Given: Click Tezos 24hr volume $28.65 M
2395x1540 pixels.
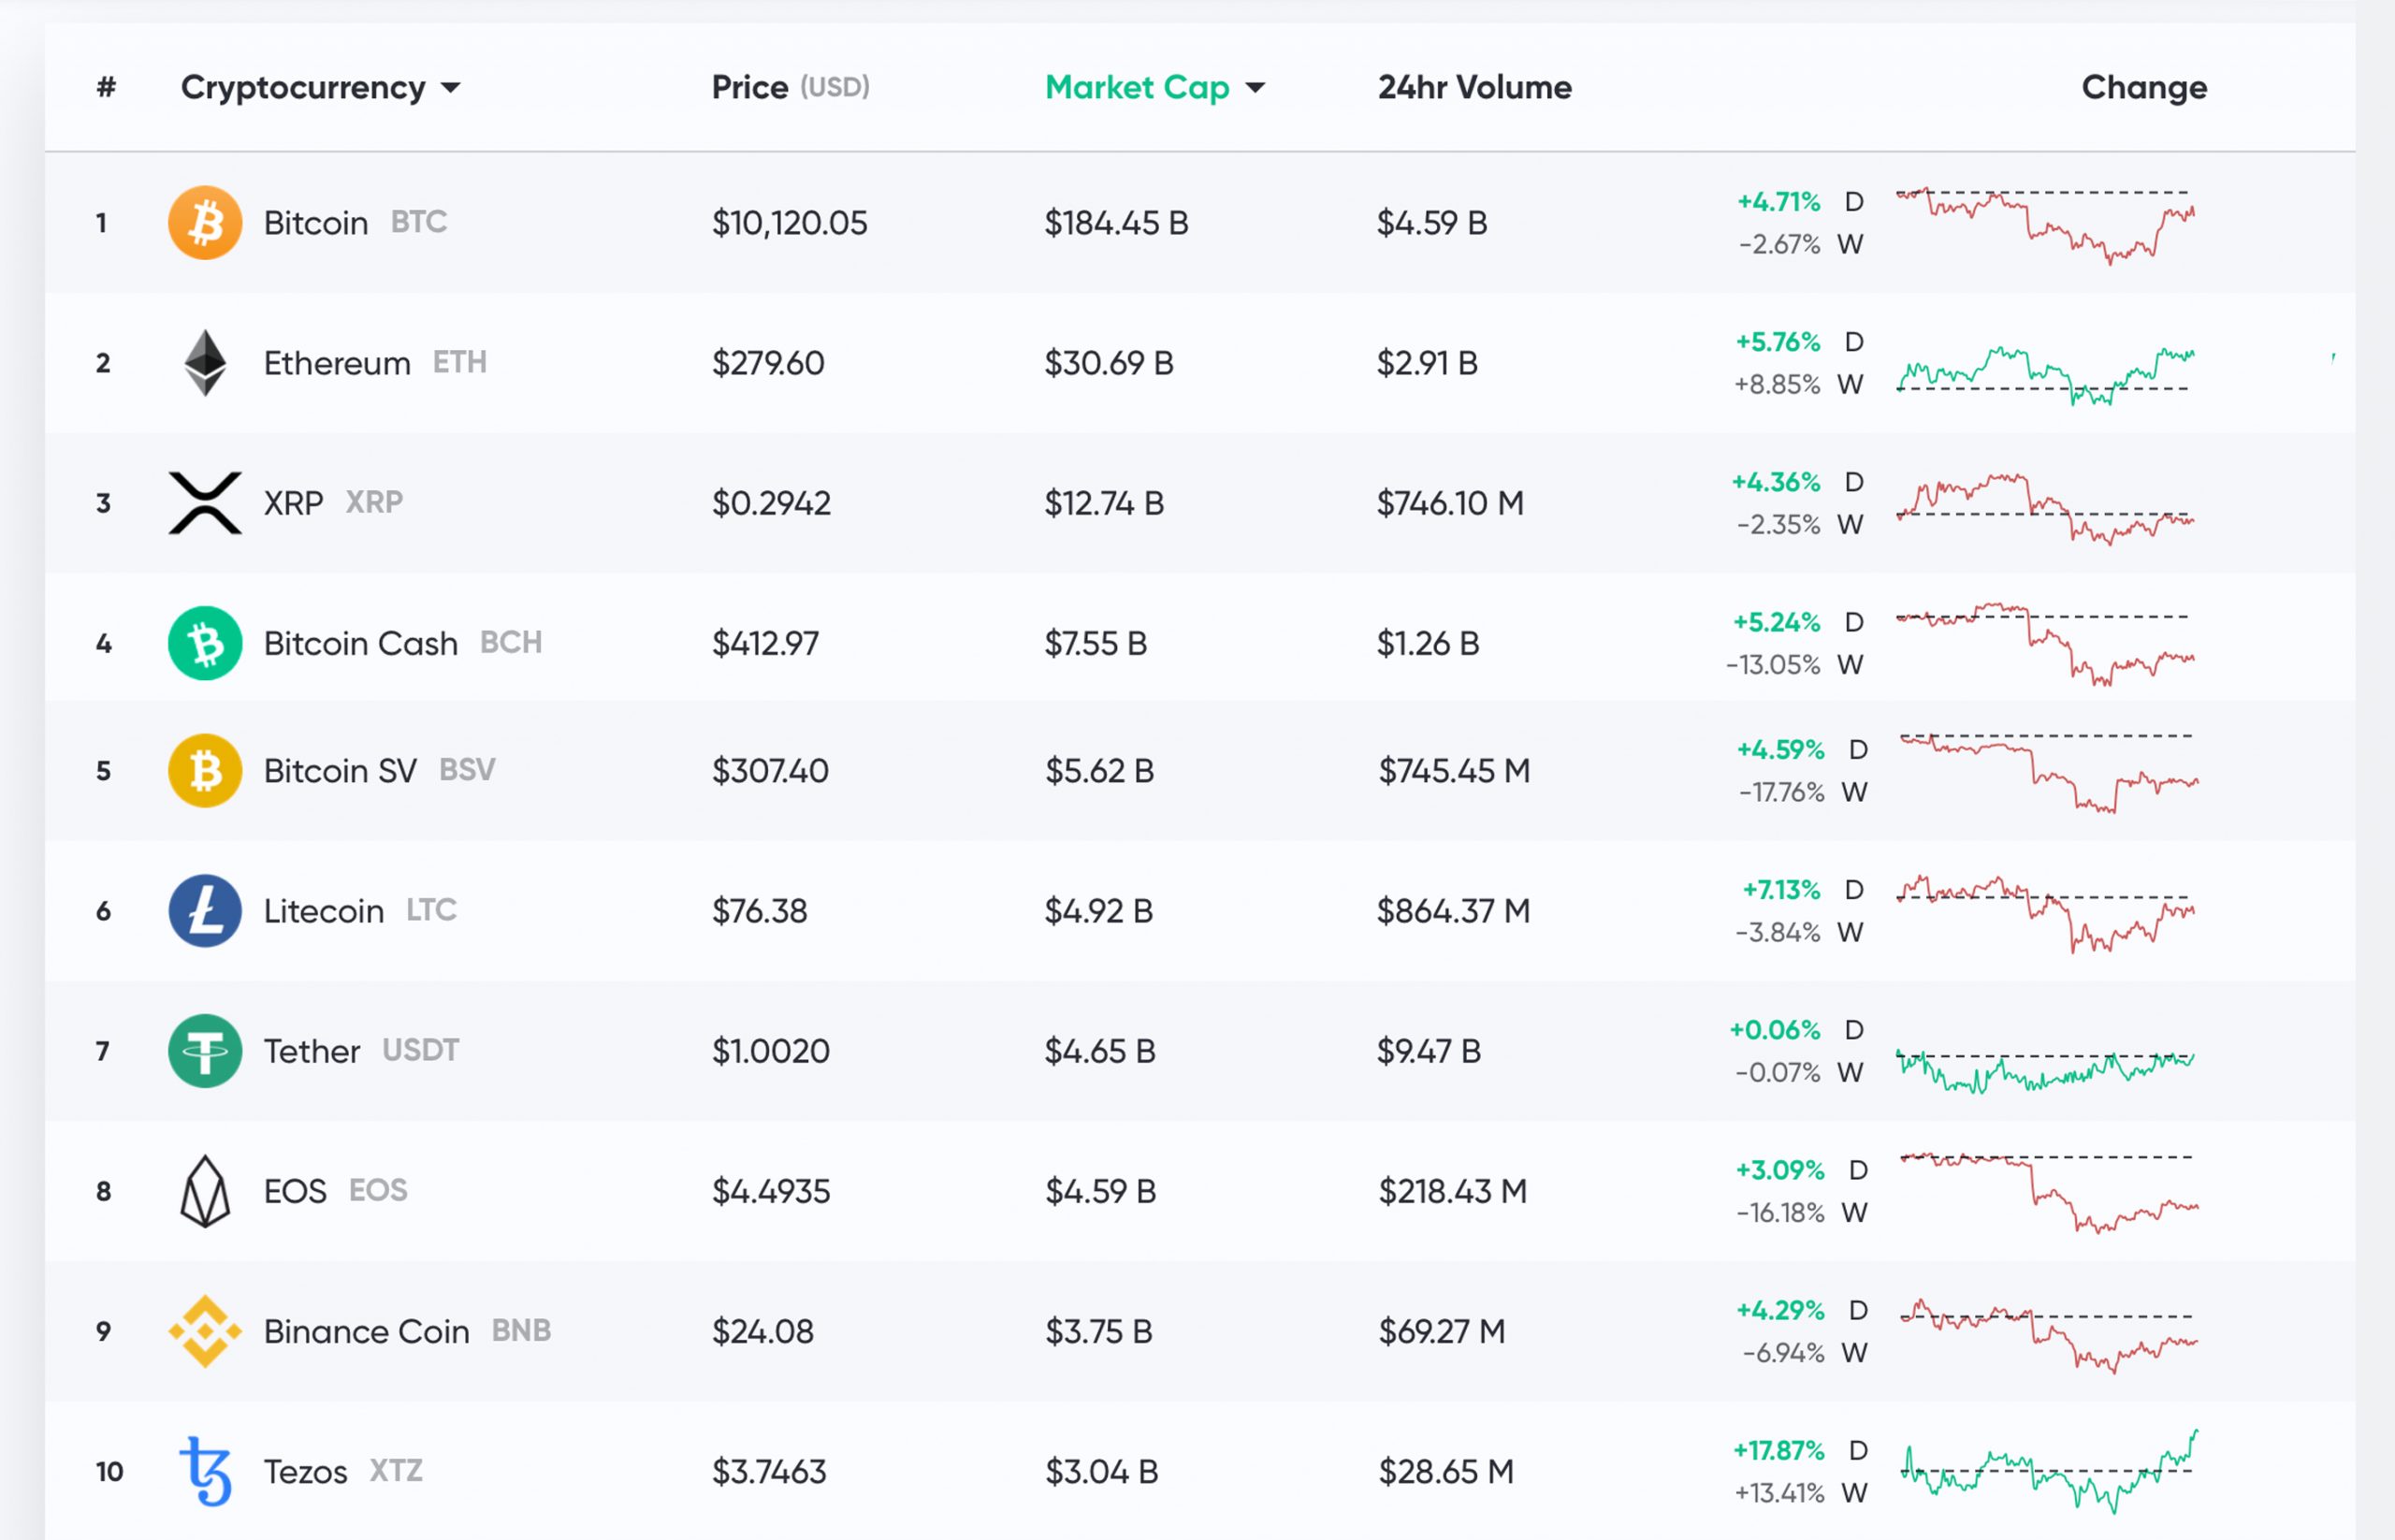Looking at the screenshot, I should click(x=1446, y=1471).
